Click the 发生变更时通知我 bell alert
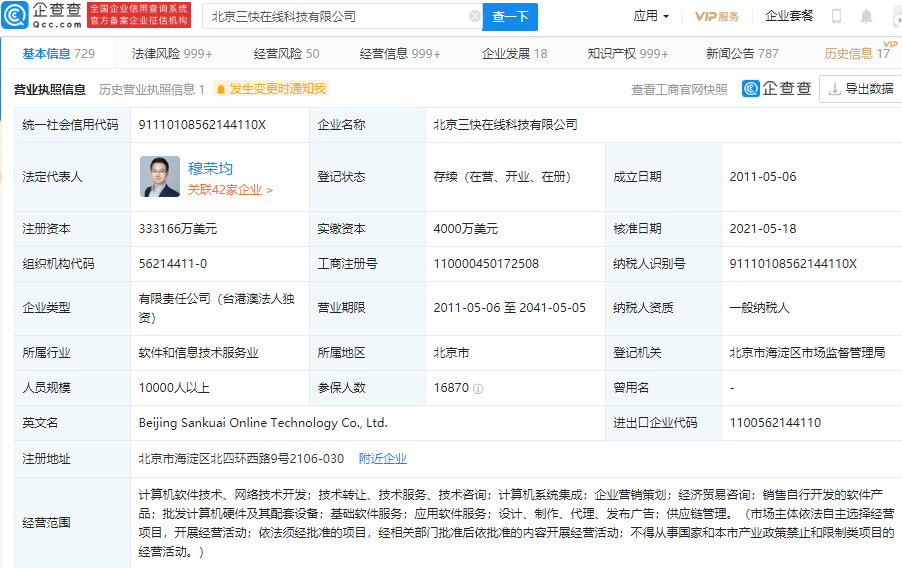The height and width of the screenshot is (568, 902). [x=271, y=89]
